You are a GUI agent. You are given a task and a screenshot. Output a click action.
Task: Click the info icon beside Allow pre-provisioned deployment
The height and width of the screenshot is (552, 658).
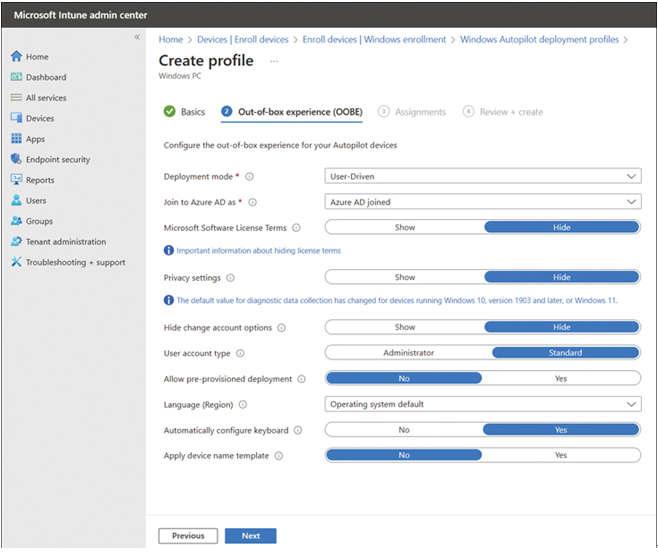point(301,379)
